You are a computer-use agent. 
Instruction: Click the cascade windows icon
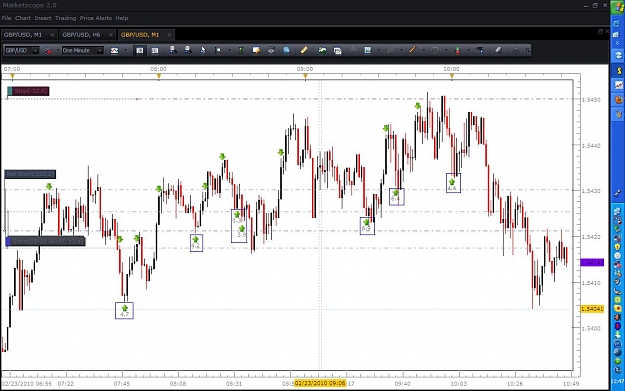(337, 50)
